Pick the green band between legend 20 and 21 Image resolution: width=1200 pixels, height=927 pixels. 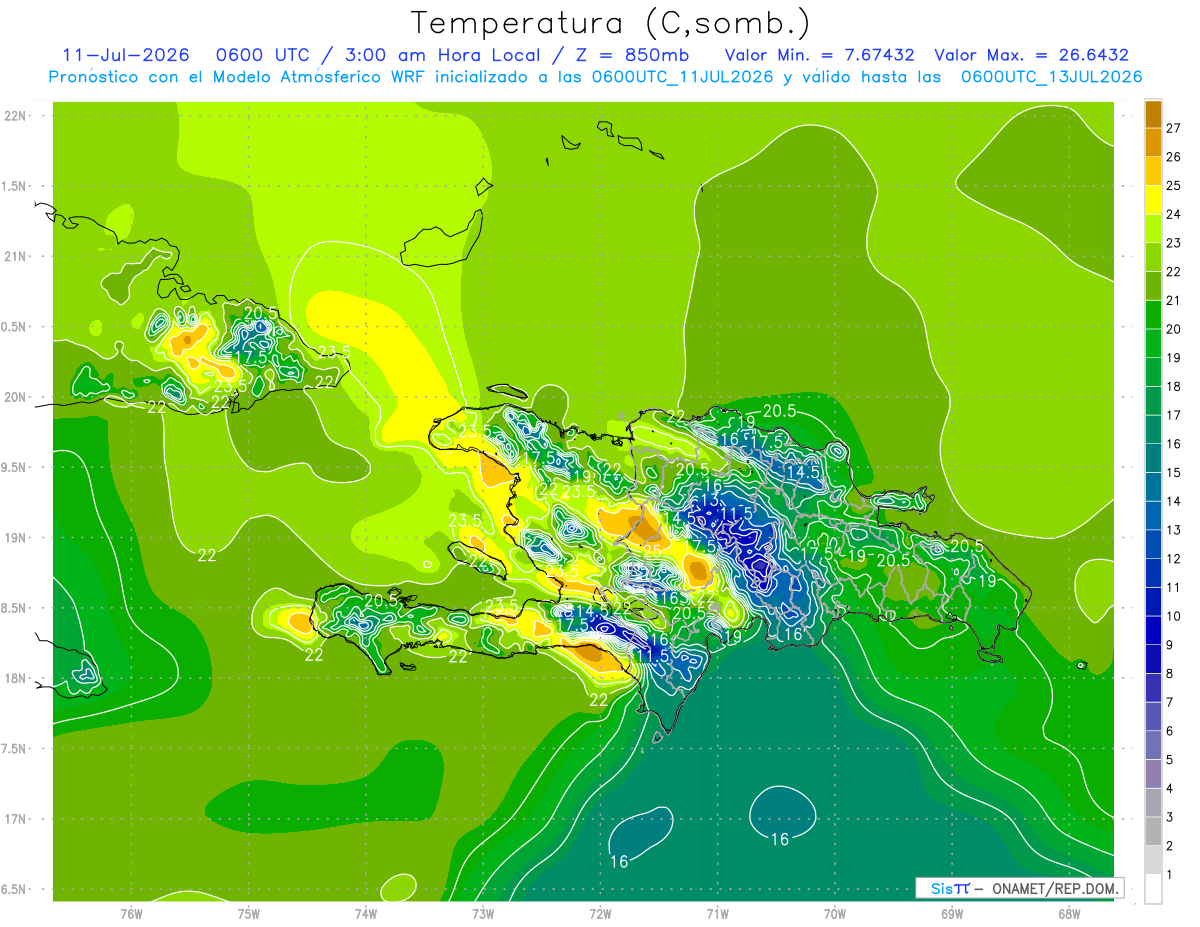pos(1153,315)
